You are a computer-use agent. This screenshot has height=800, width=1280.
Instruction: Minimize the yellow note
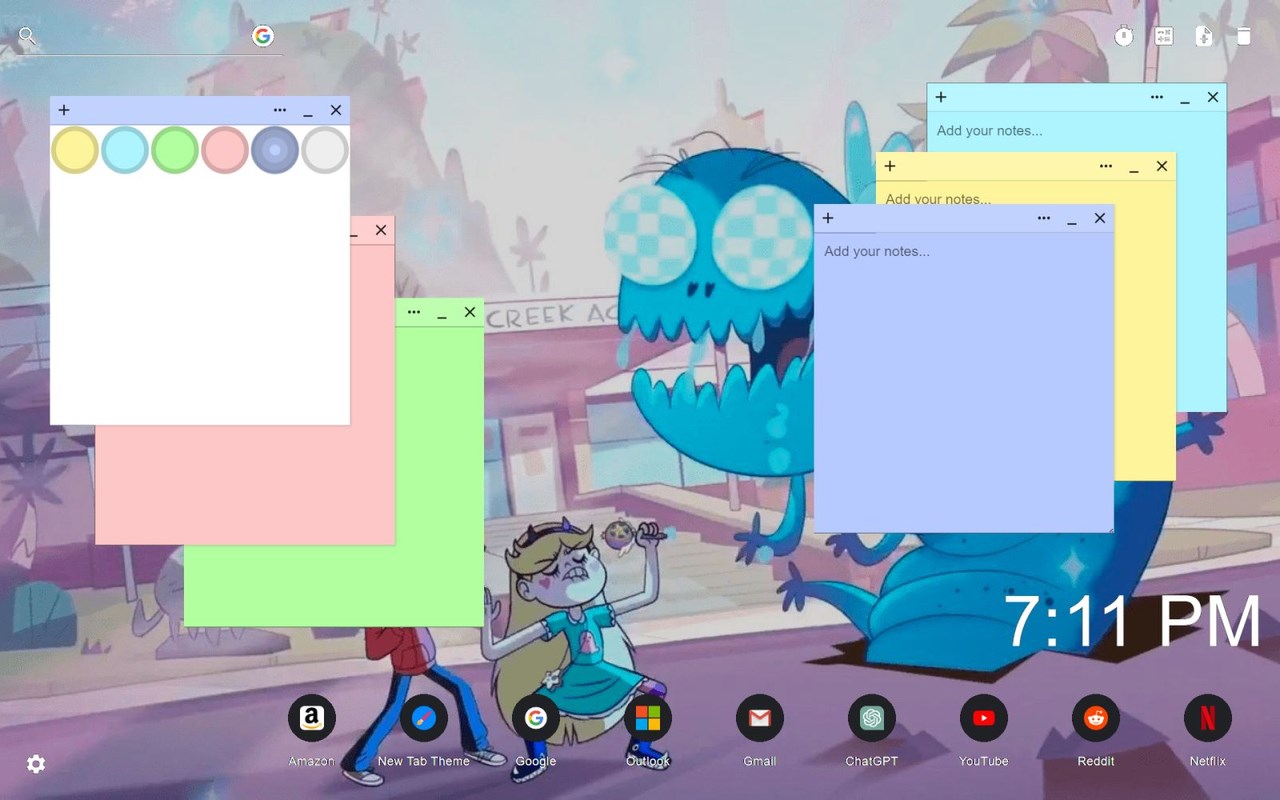pos(1134,168)
